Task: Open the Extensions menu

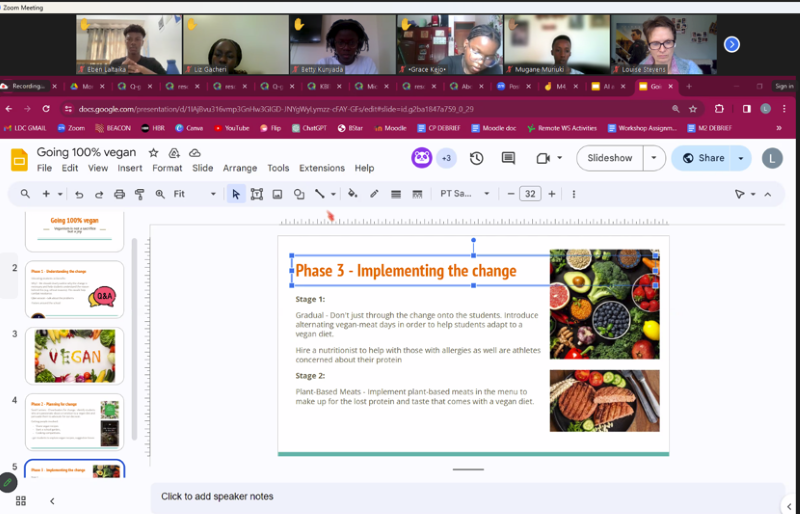Action: [321, 168]
